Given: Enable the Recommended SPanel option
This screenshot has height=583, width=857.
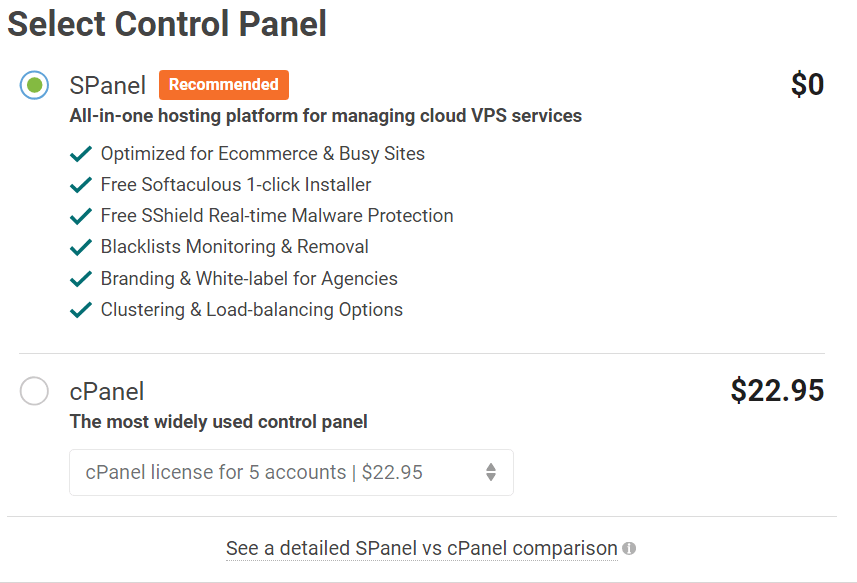Looking at the screenshot, I should 33,85.
